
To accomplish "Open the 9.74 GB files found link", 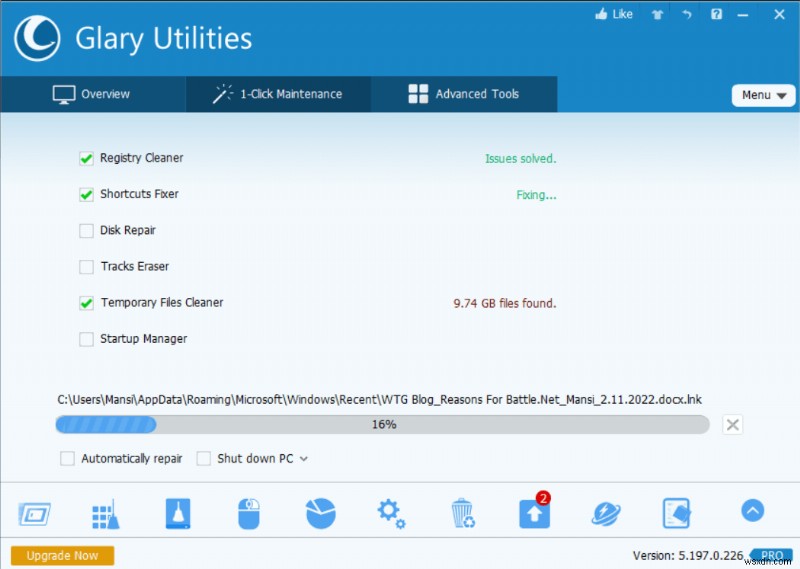I will pyautogui.click(x=505, y=303).
